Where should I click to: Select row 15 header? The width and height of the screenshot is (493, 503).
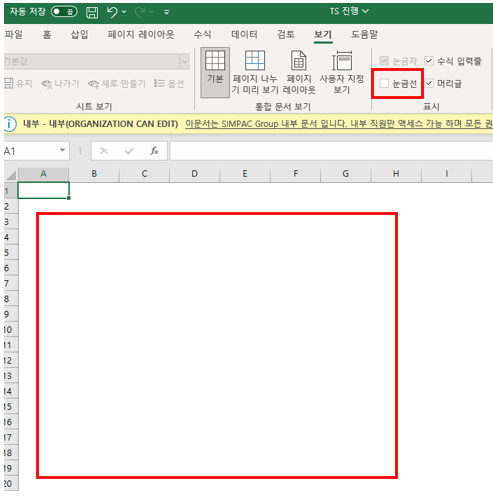(x=11, y=407)
